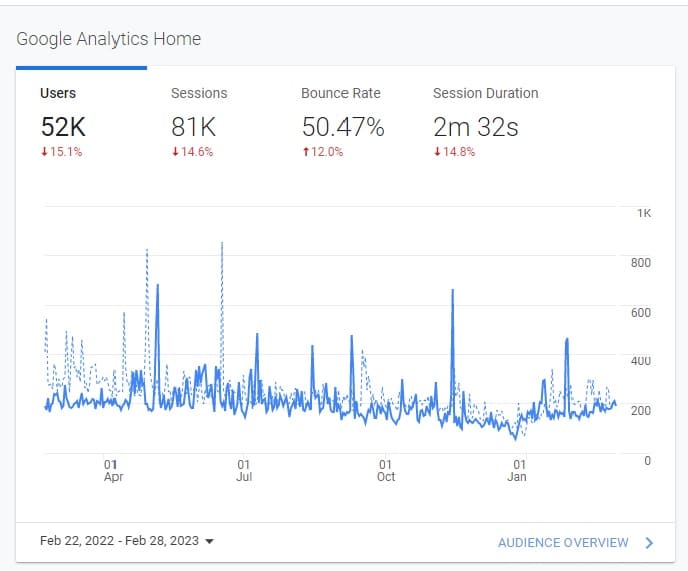Click the tallest solid-line spike near November

[452, 292]
